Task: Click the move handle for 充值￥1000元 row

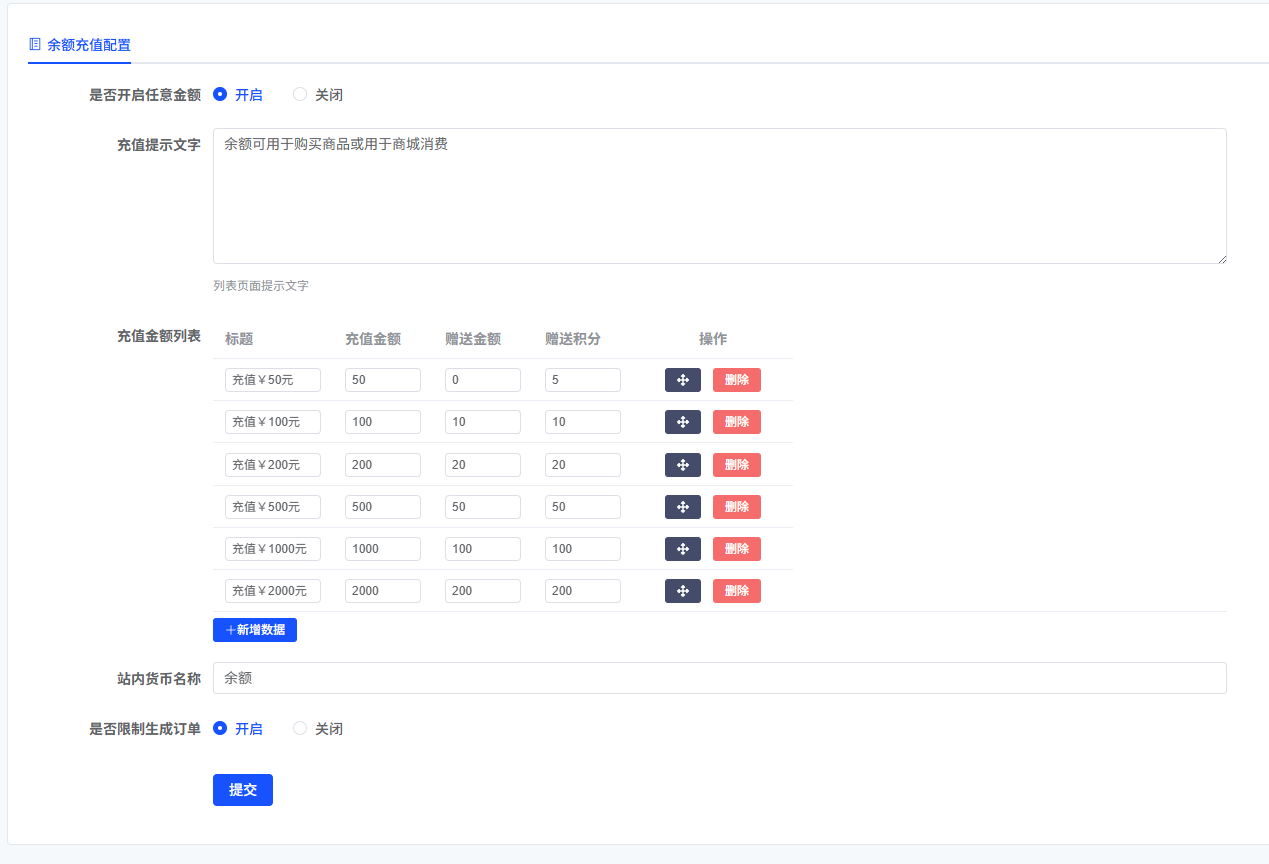Action: (x=683, y=548)
